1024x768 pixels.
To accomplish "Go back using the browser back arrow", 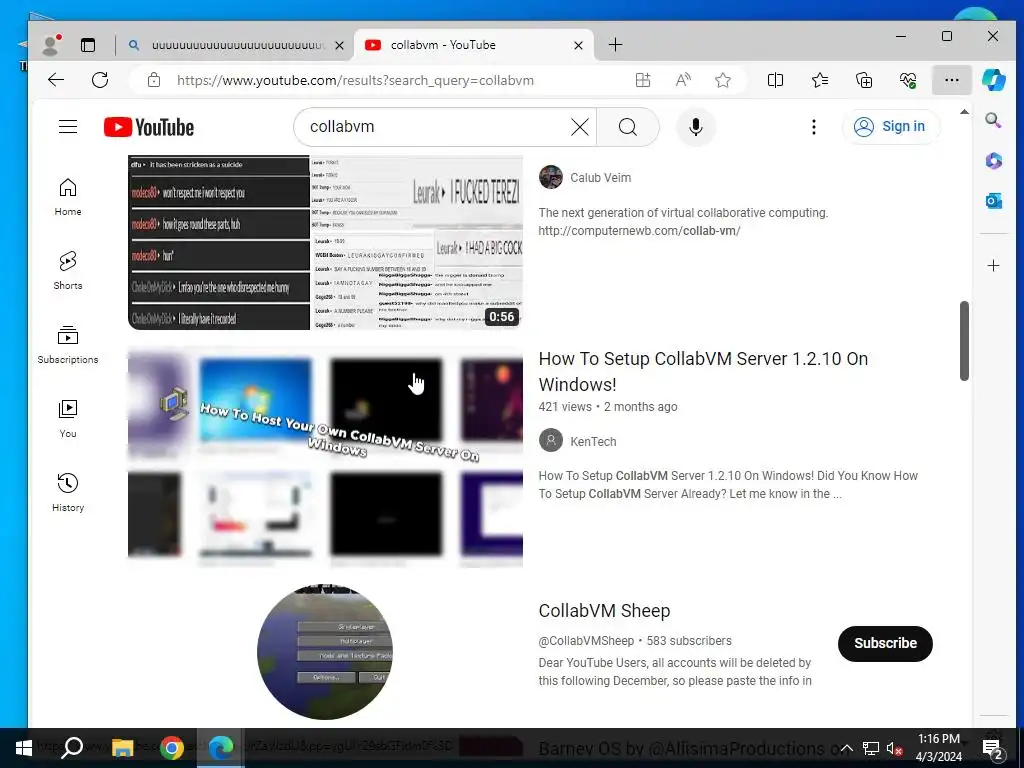I will (x=56, y=80).
